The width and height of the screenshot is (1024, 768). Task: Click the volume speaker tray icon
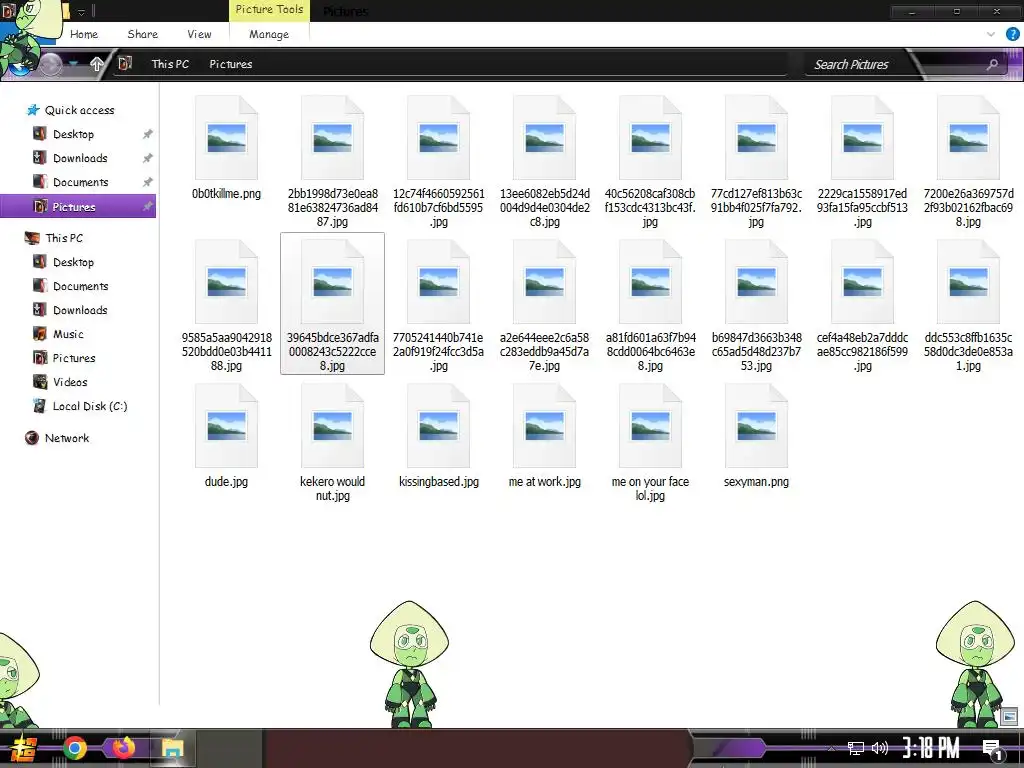pyautogui.click(x=880, y=748)
